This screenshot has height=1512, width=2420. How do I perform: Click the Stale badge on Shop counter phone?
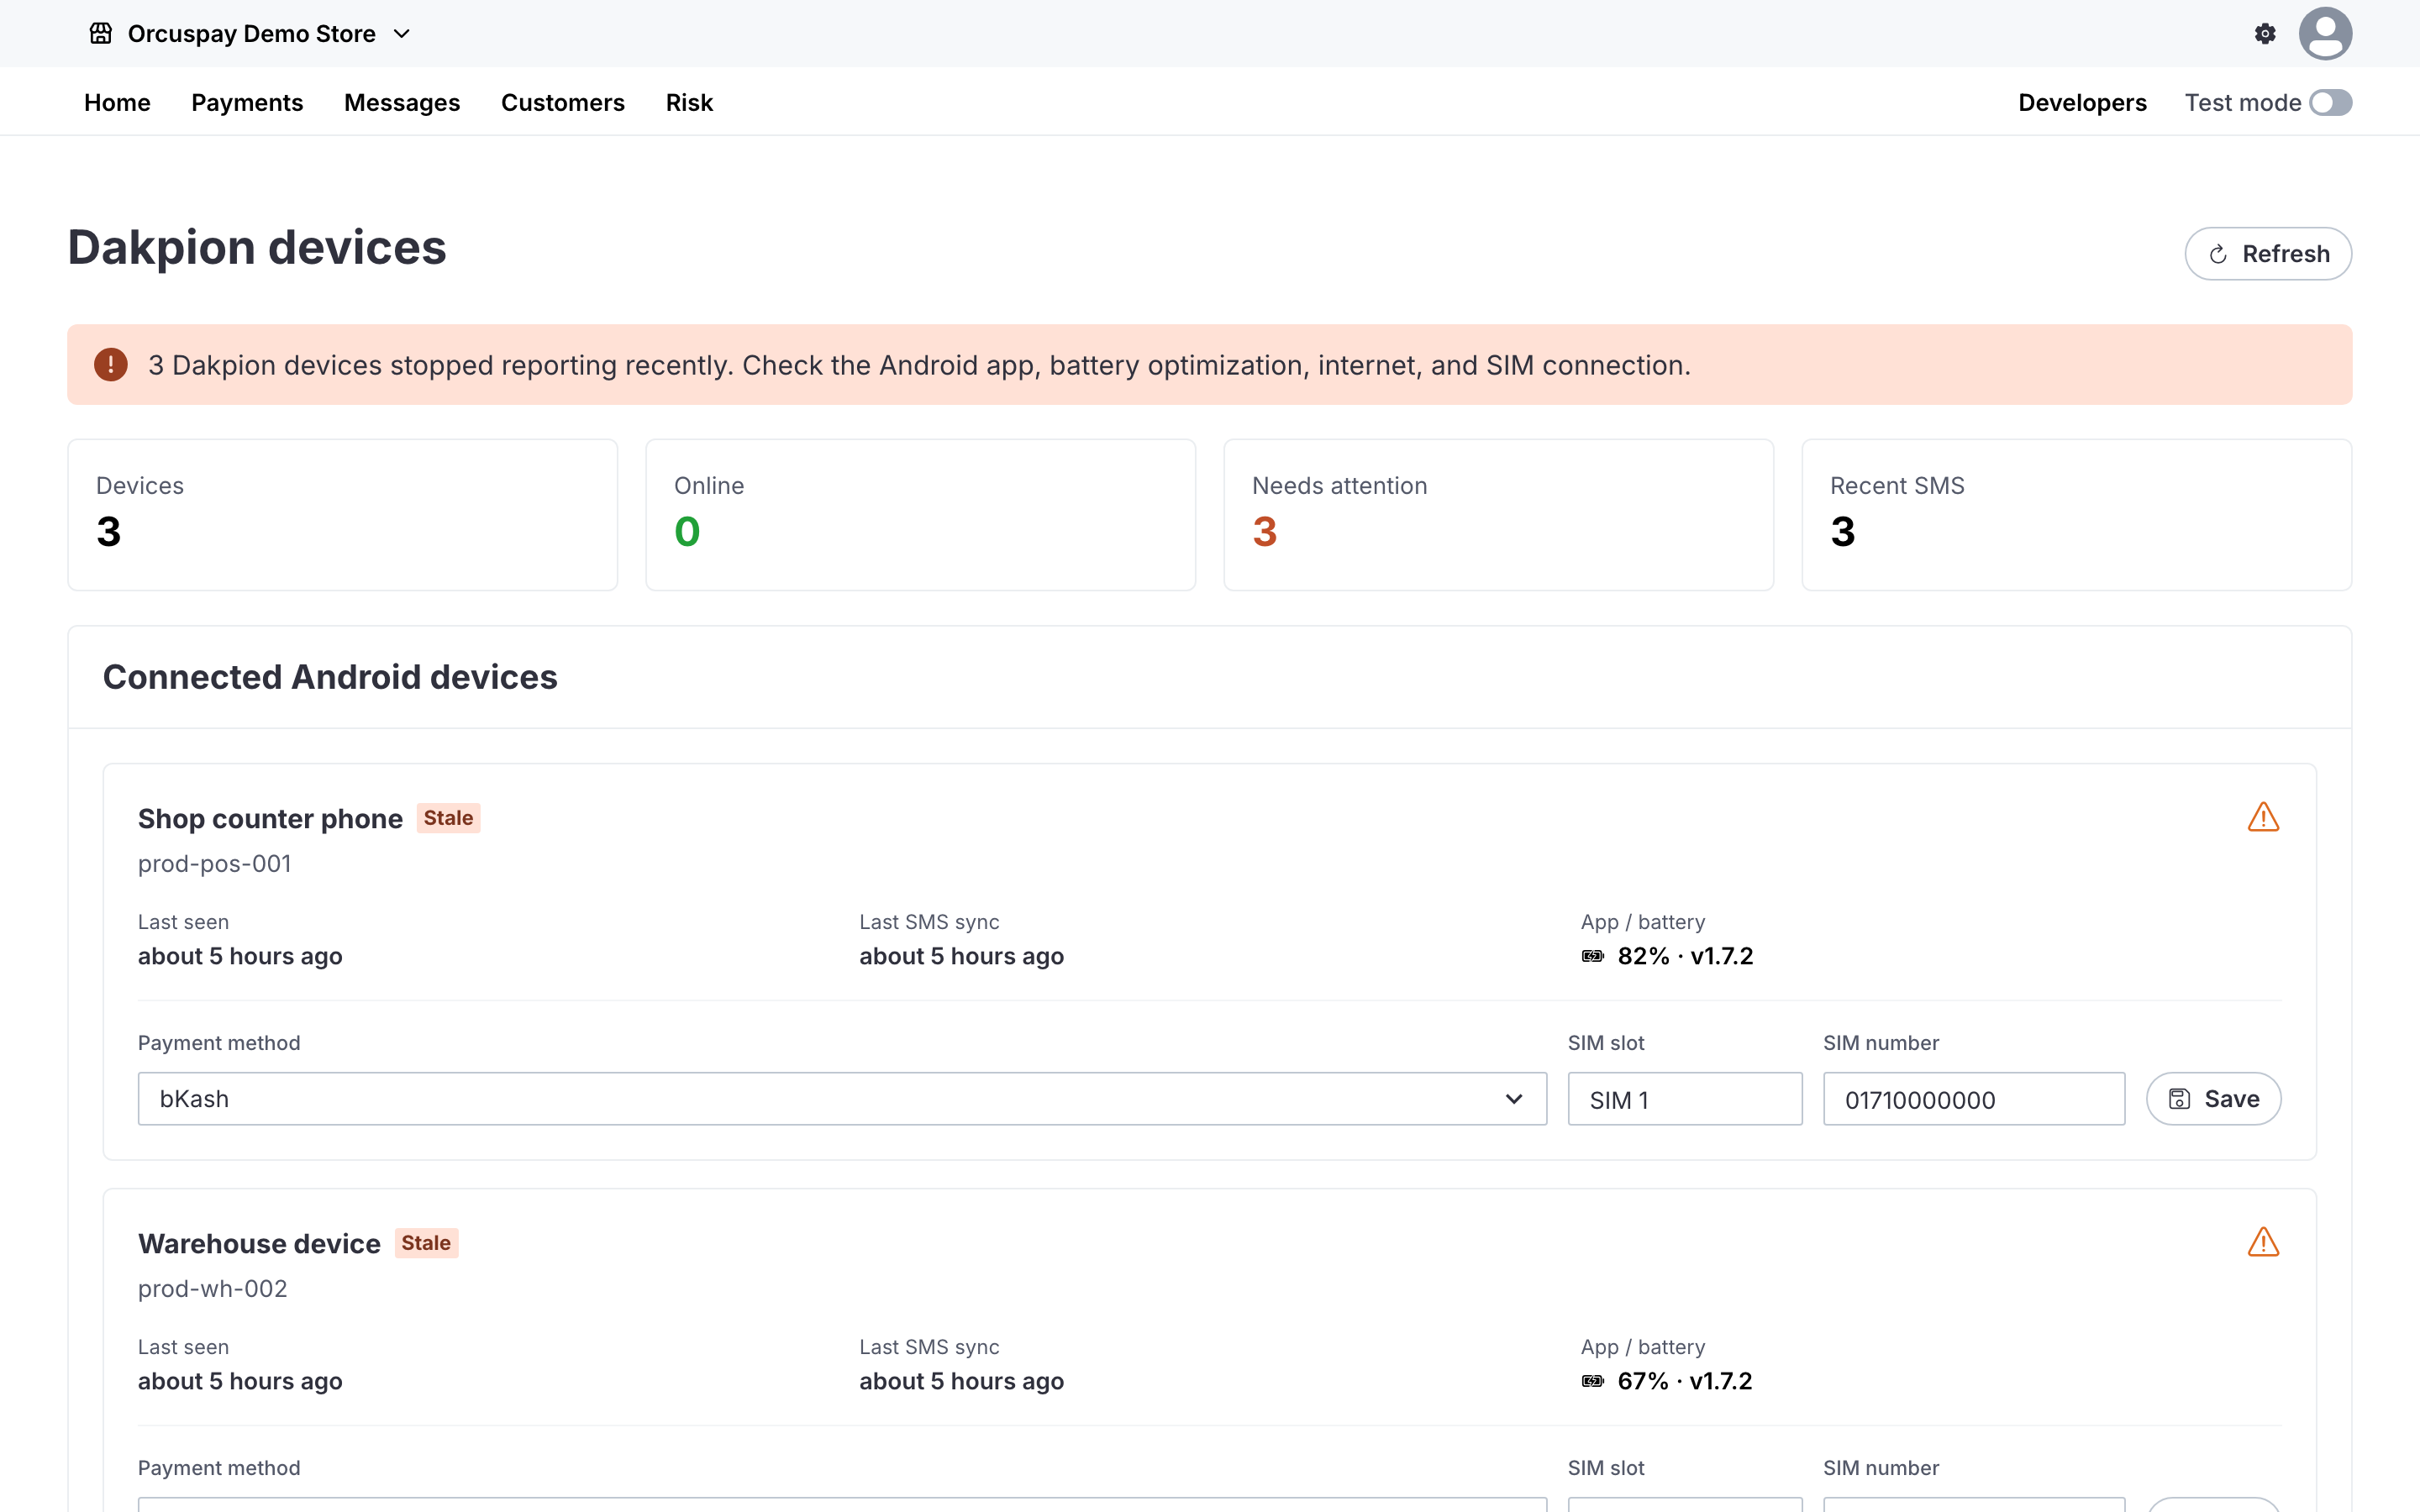point(448,818)
